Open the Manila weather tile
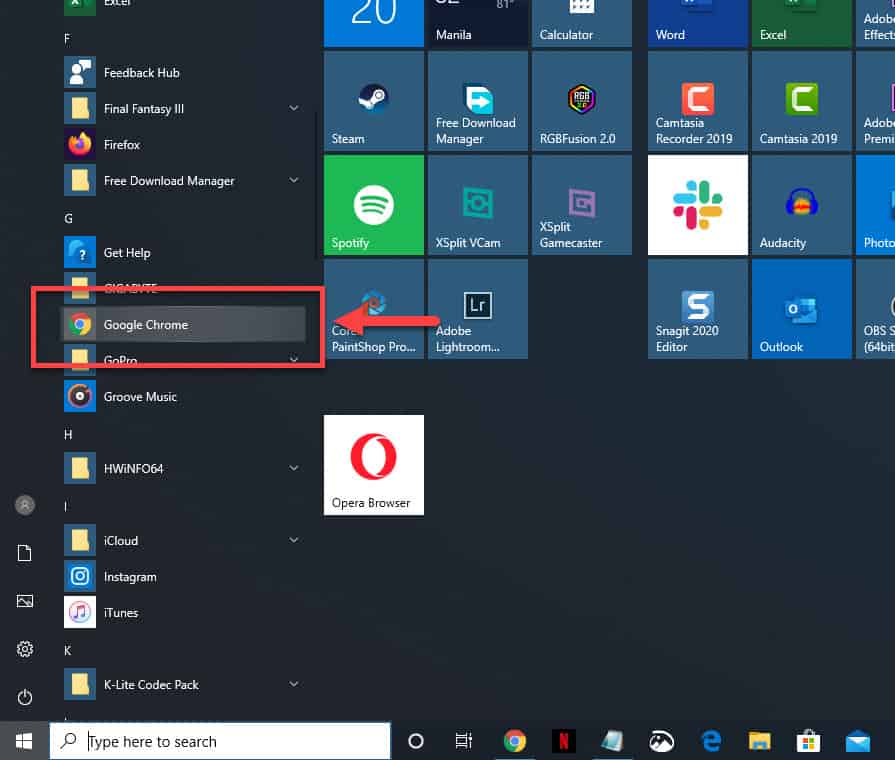 (x=478, y=23)
